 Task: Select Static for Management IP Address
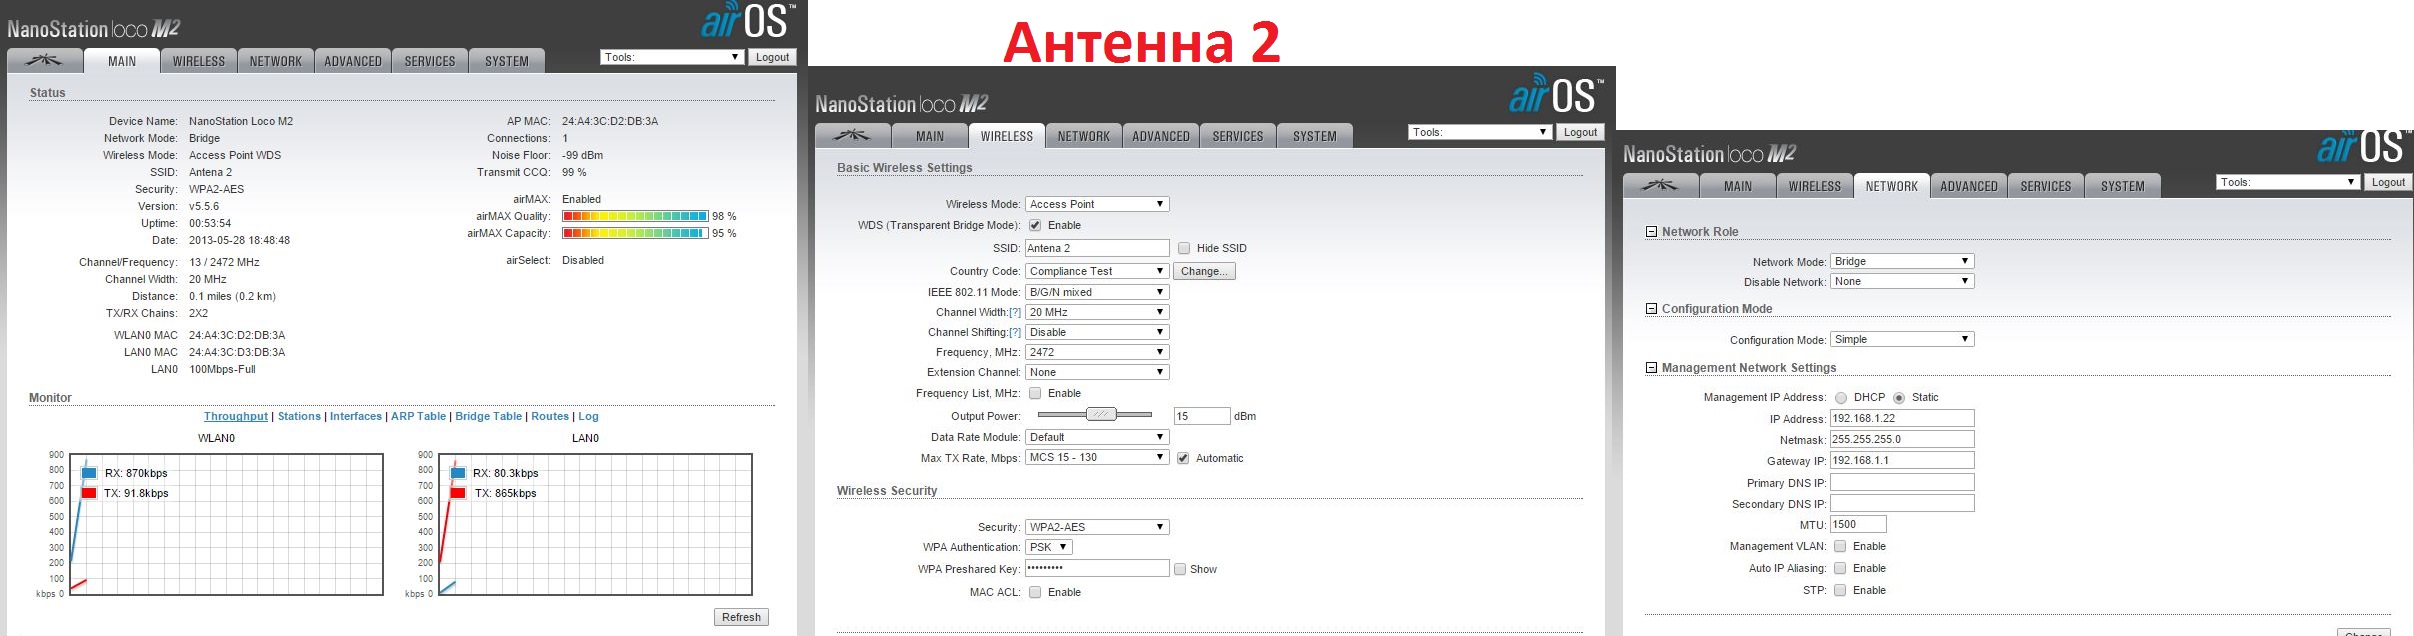(1899, 398)
